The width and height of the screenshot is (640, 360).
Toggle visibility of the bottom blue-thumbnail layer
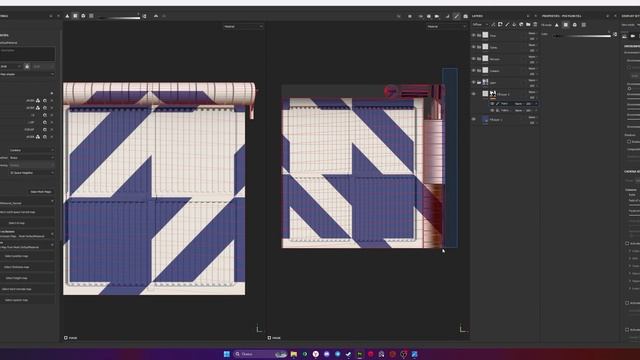[x=474, y=120]
